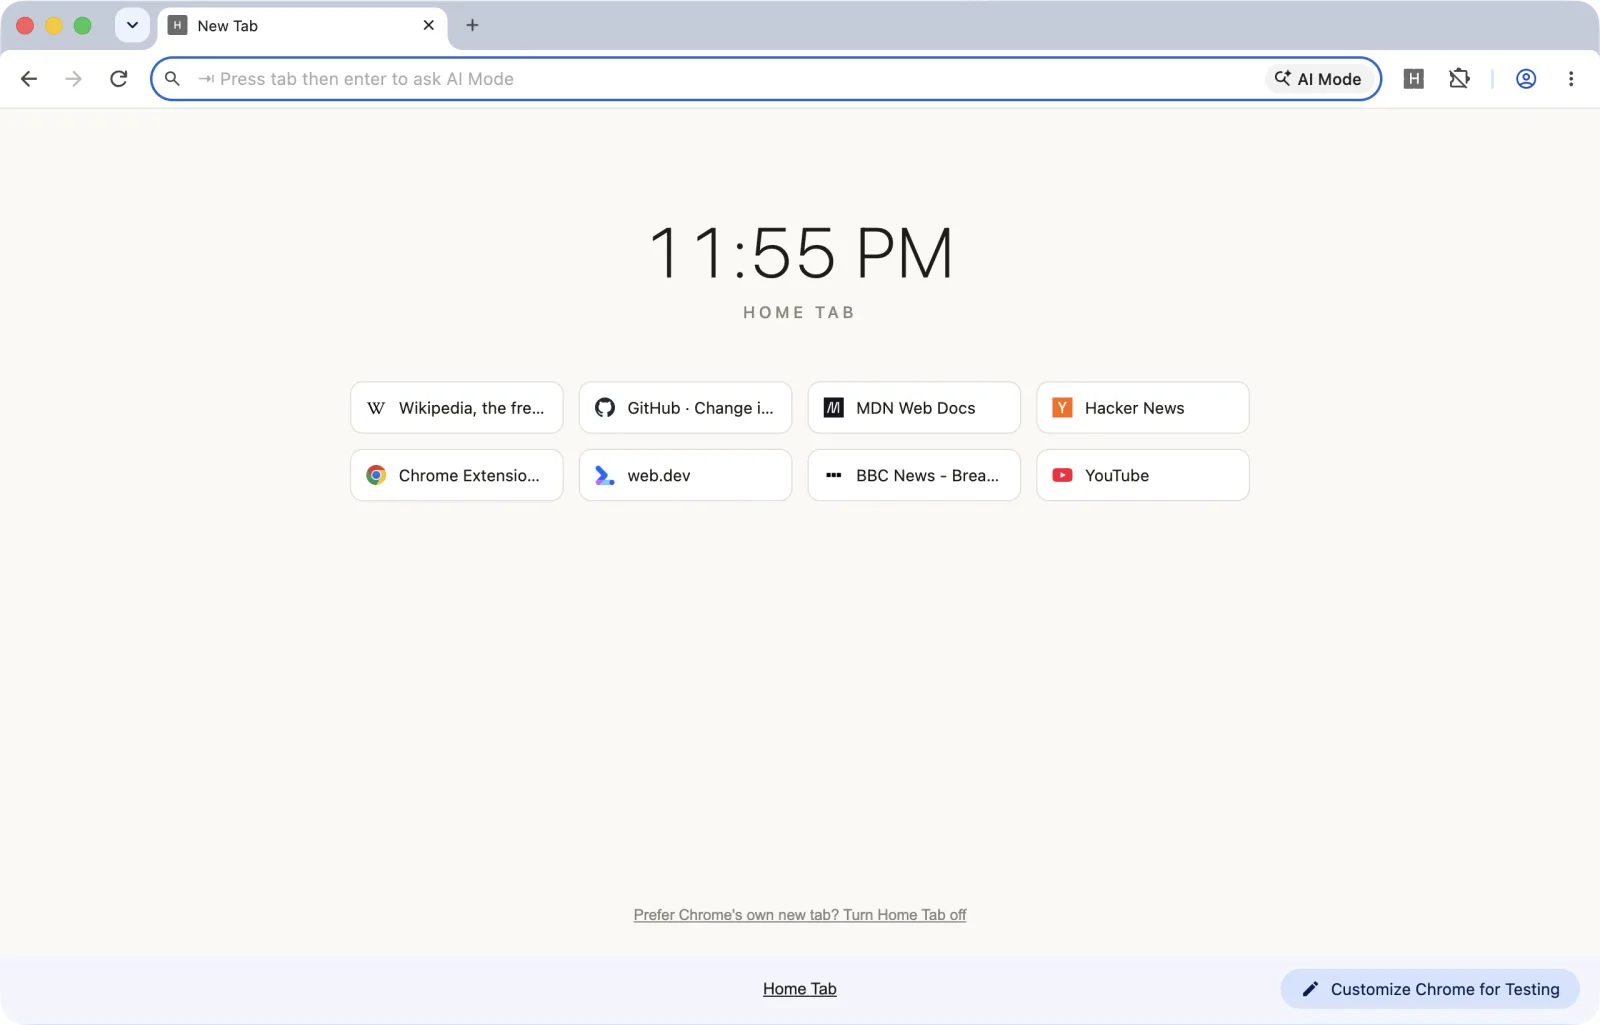
Task: Open GitHub · Change i... shortcut label
Action: [700, 408]
